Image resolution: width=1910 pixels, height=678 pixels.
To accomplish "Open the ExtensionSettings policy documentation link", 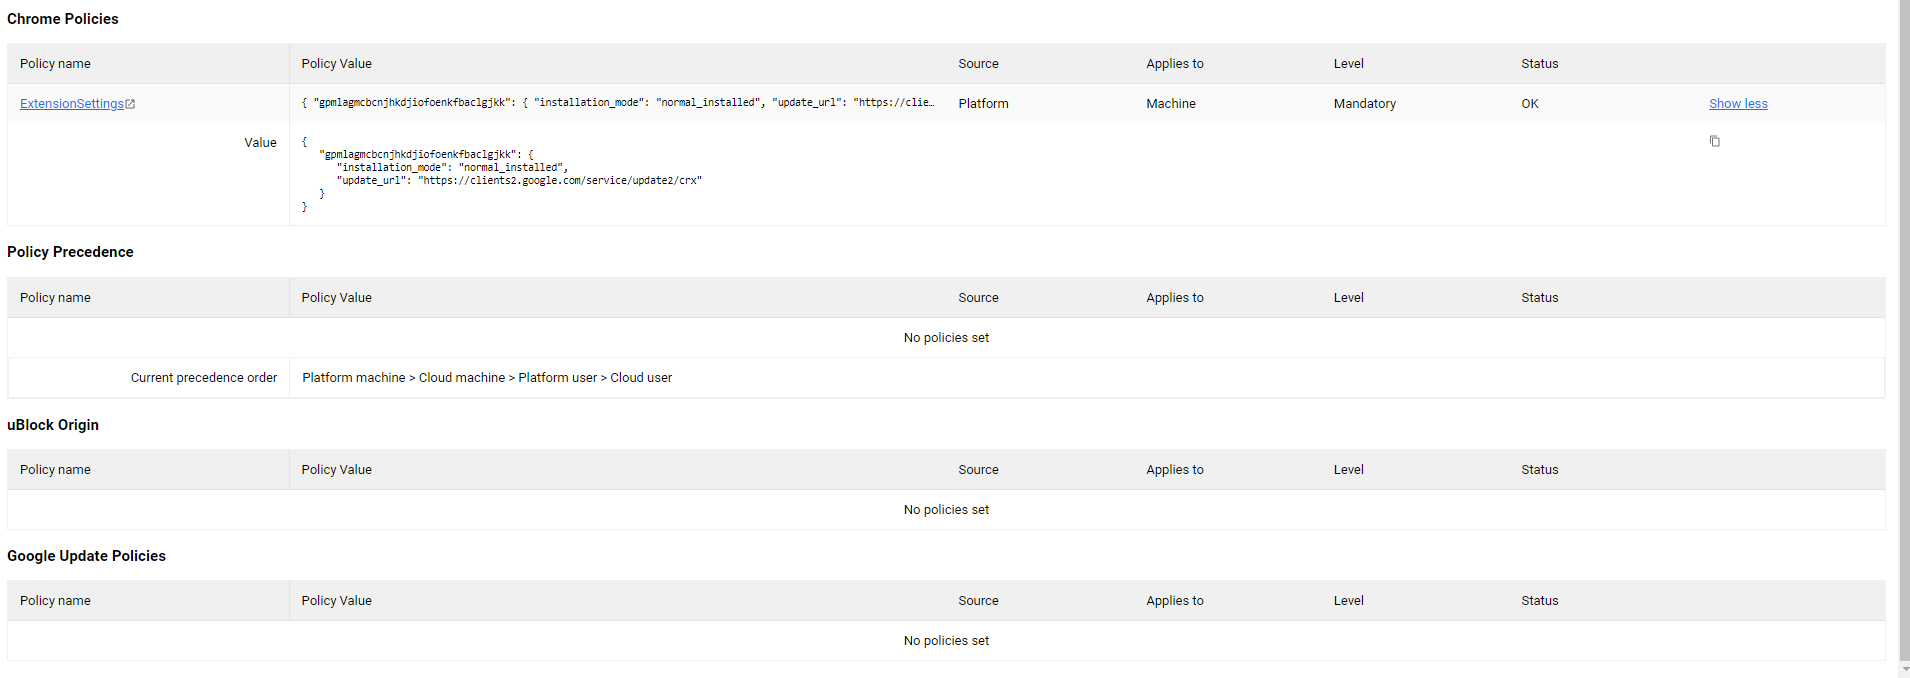I will tap(71, 104).
